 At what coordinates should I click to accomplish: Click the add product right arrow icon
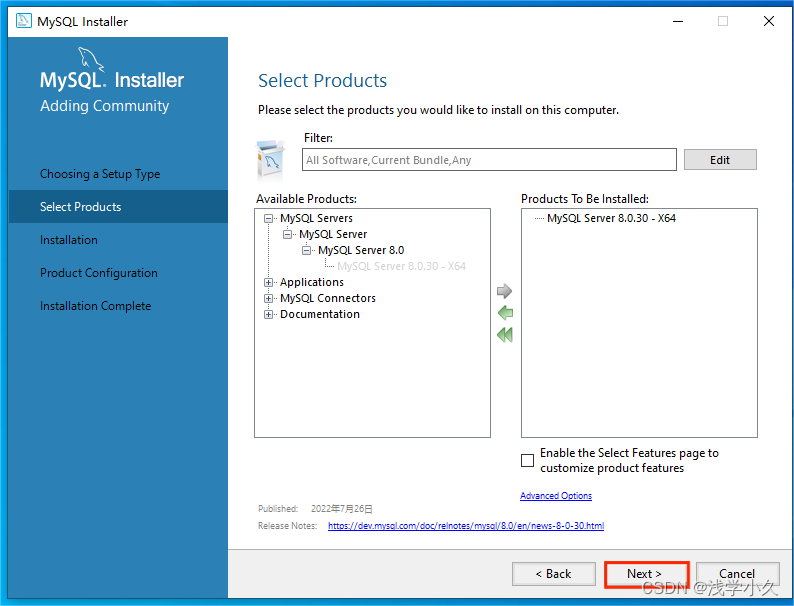pyautogui.click(x=504, y=291)
